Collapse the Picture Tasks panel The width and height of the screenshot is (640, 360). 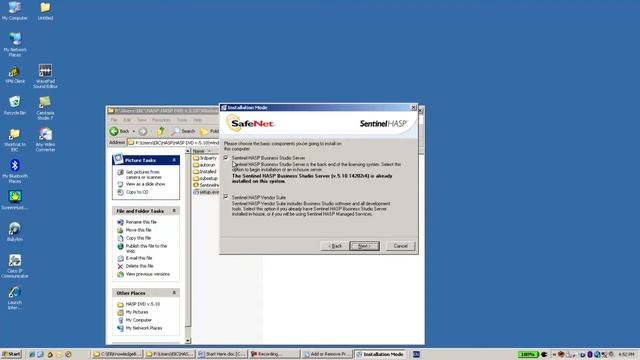174,160
